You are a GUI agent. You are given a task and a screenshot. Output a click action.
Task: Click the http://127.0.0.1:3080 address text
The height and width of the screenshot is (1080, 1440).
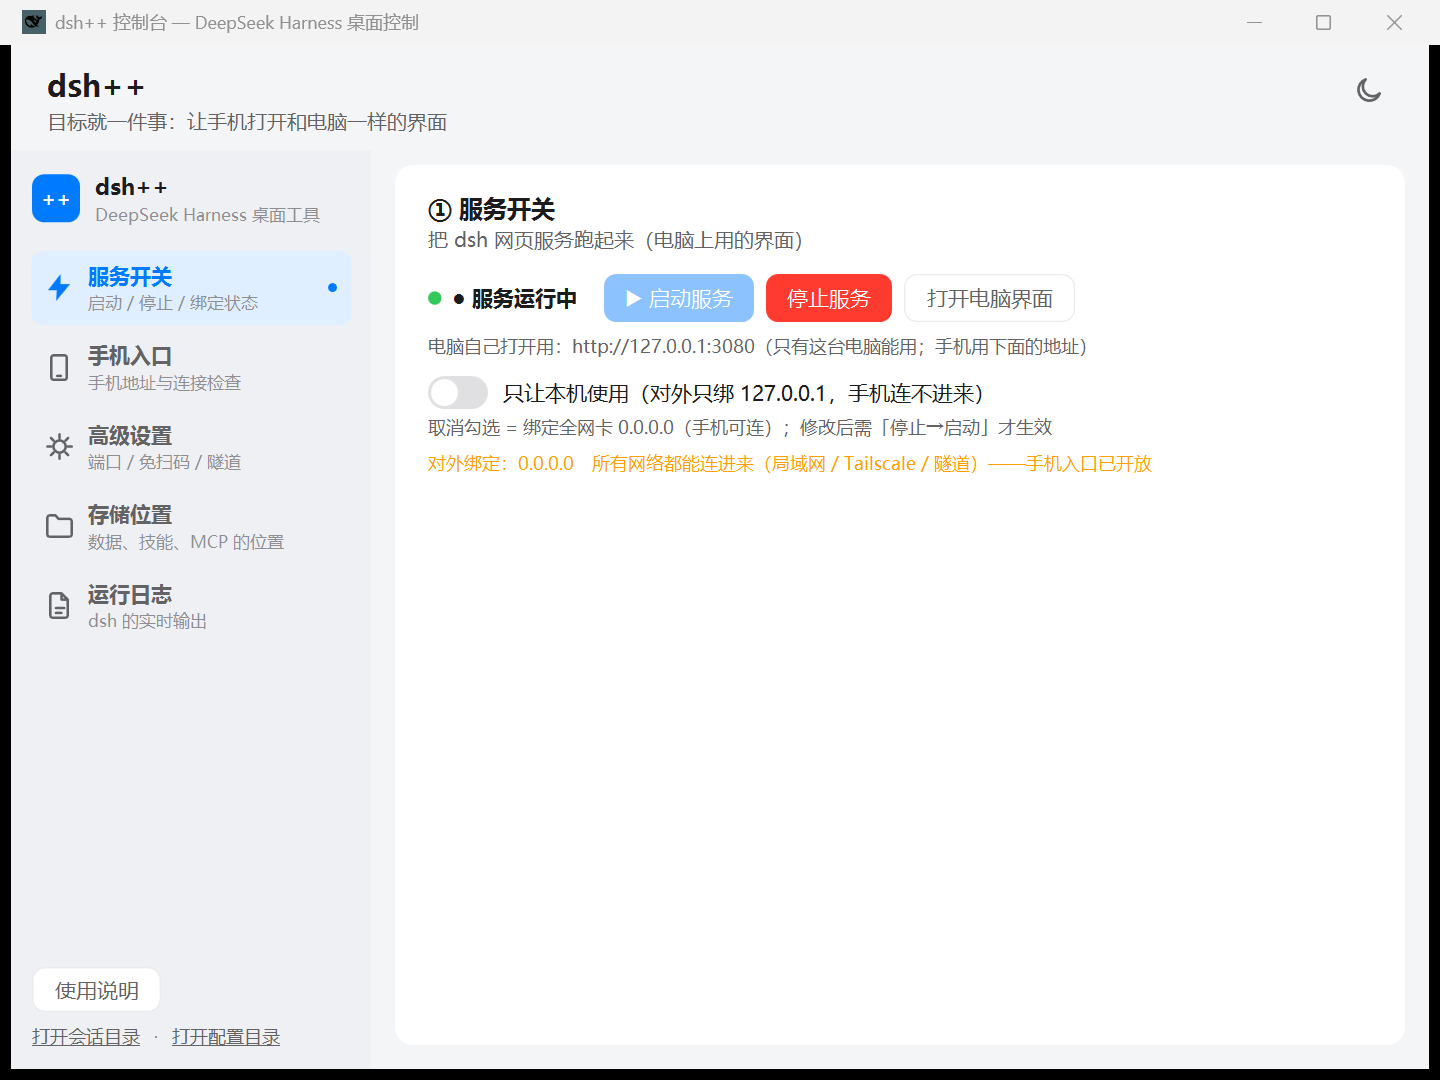[663, 346]
